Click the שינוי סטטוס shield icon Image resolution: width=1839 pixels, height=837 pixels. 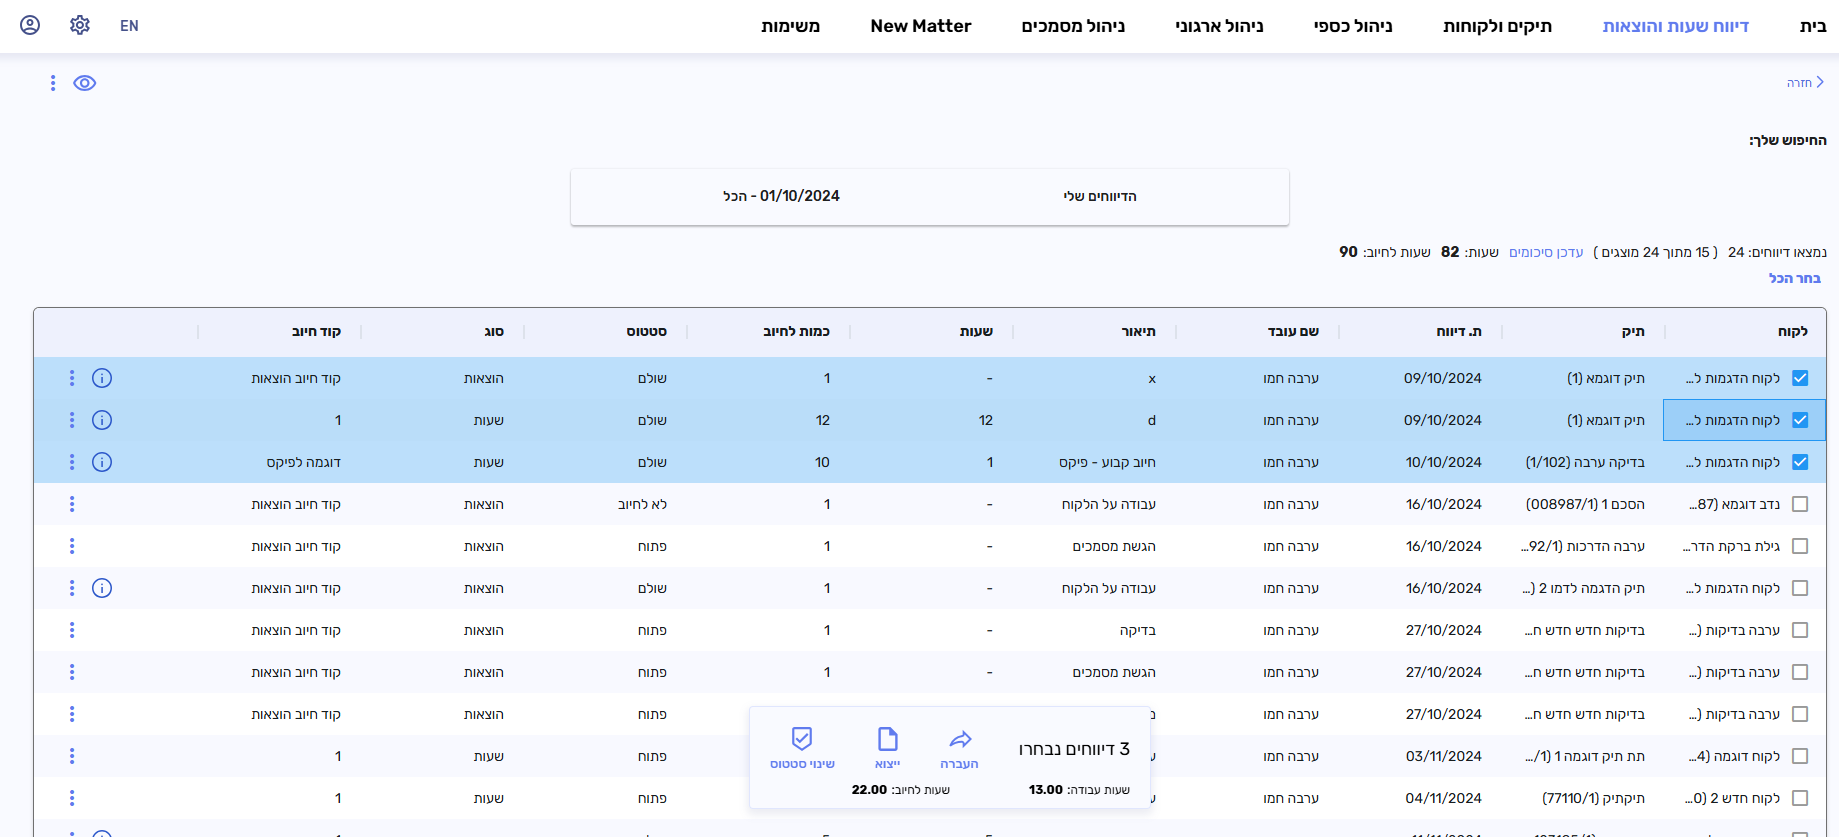click(x=802, y=739)
